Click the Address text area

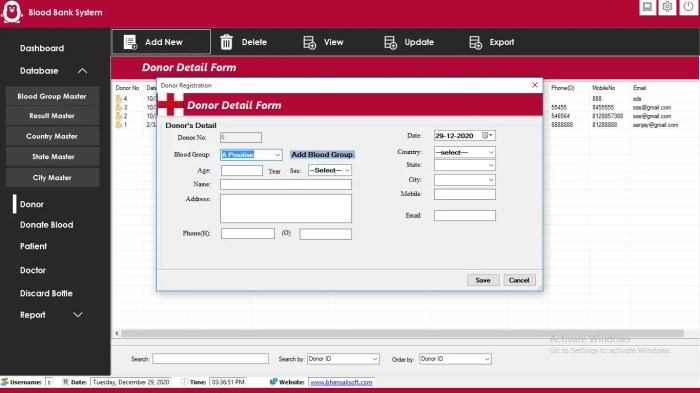286,208
